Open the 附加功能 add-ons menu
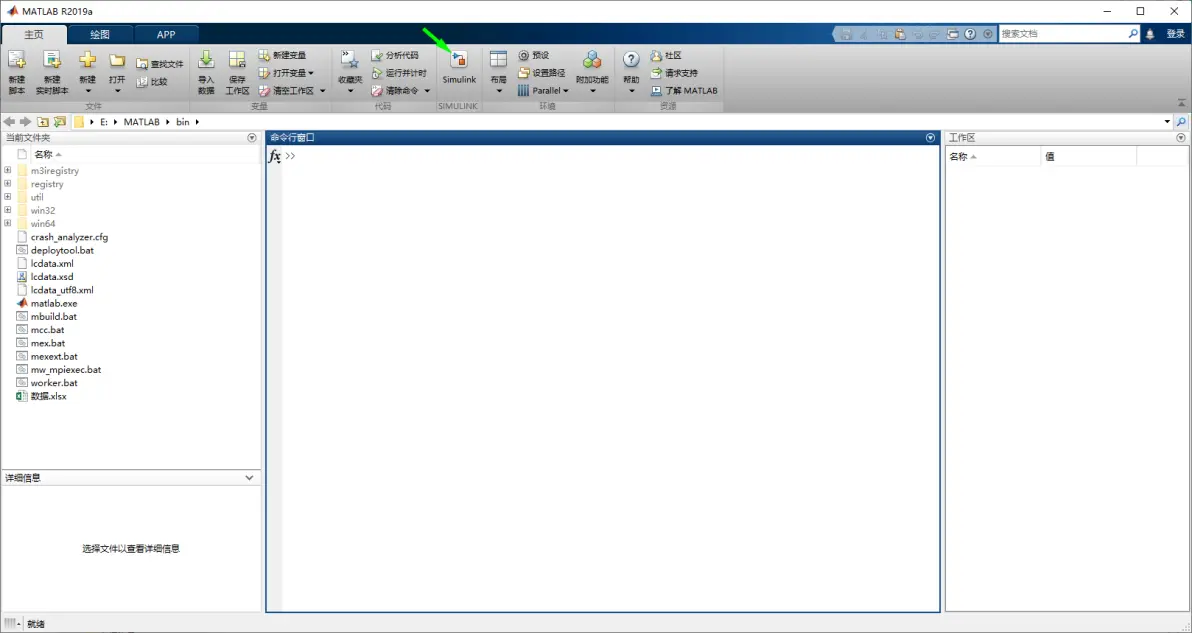Screen dimensions: 1192x633 point(592,72)
